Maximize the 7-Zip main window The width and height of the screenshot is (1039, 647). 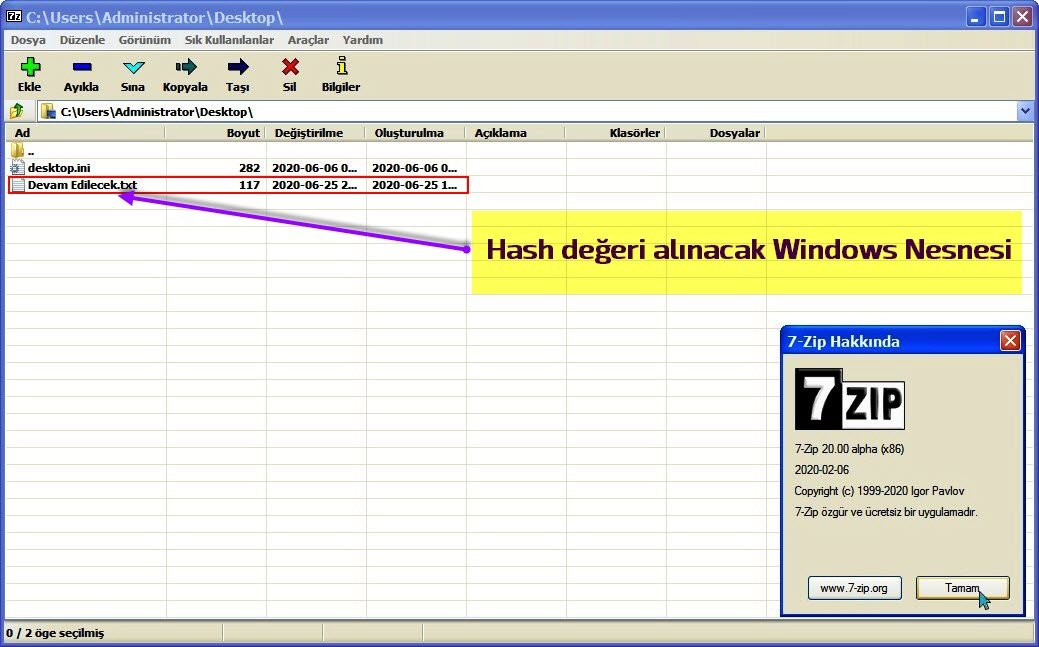(999, 17)
